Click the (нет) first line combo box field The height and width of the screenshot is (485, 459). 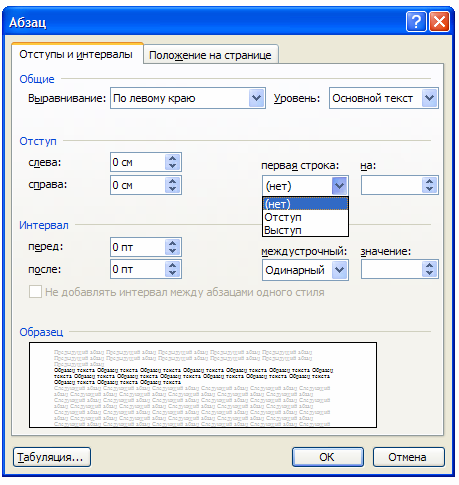[305, 186]
